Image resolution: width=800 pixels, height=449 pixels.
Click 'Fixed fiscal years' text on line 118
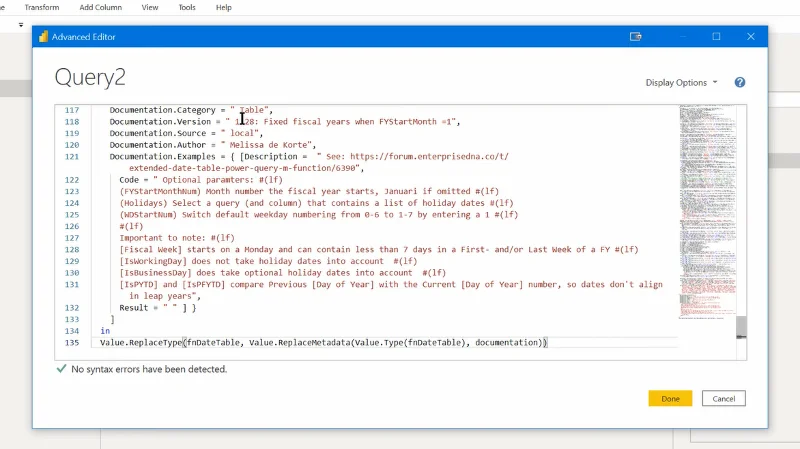coord(306,121)
